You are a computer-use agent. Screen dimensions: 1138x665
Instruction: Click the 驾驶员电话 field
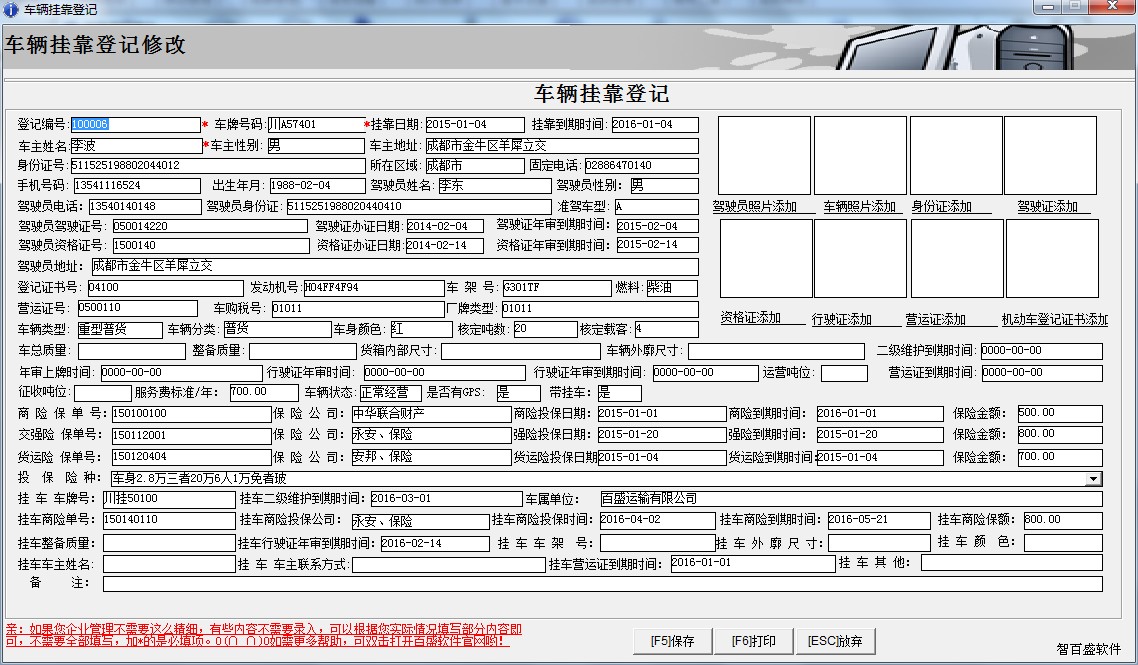(x=144, y=207)
